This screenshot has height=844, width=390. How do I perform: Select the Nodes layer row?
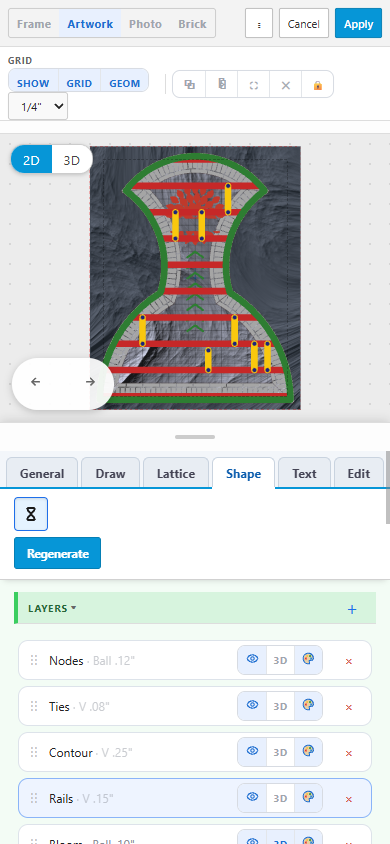point(195,660)
